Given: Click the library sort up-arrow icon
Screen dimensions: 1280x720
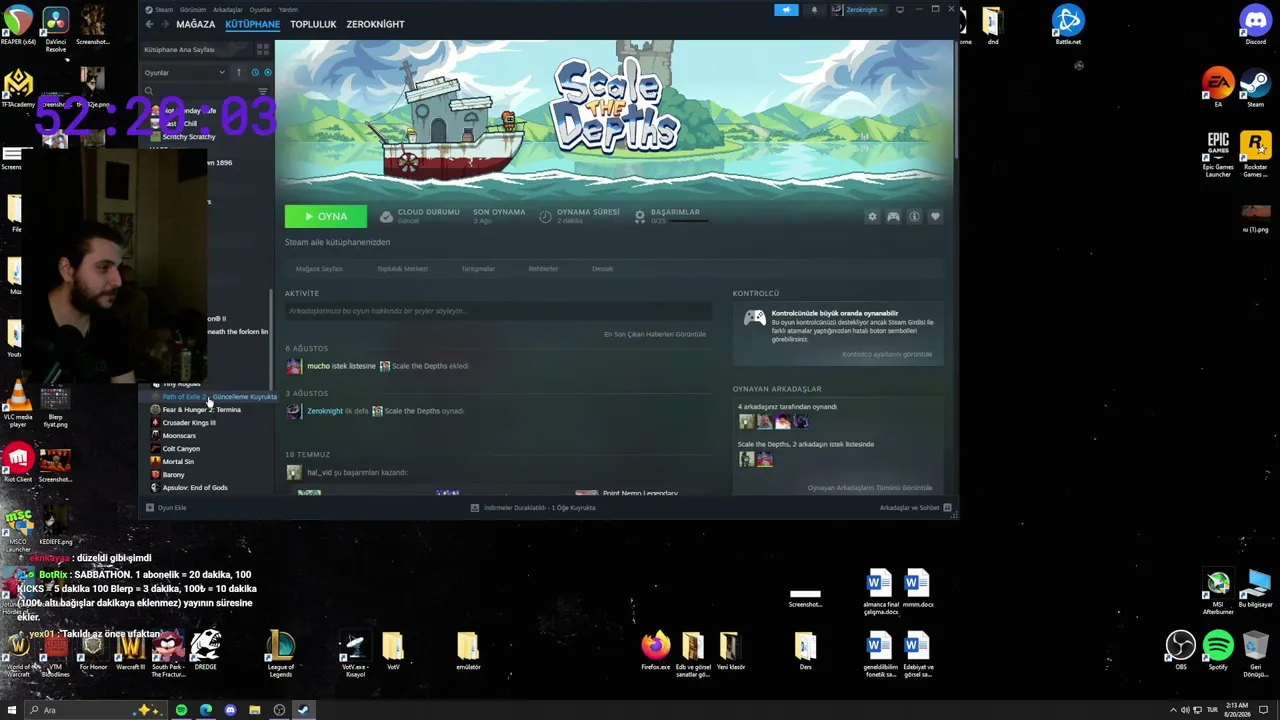Looking at the screenshot, I should (x=238, y=73).
